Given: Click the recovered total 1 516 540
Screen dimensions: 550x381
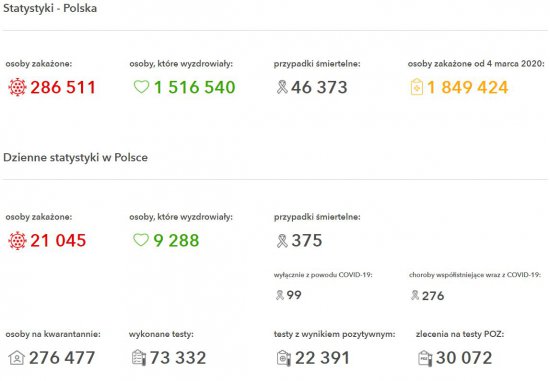Looking at the screenshot, I should pos(195,87).
